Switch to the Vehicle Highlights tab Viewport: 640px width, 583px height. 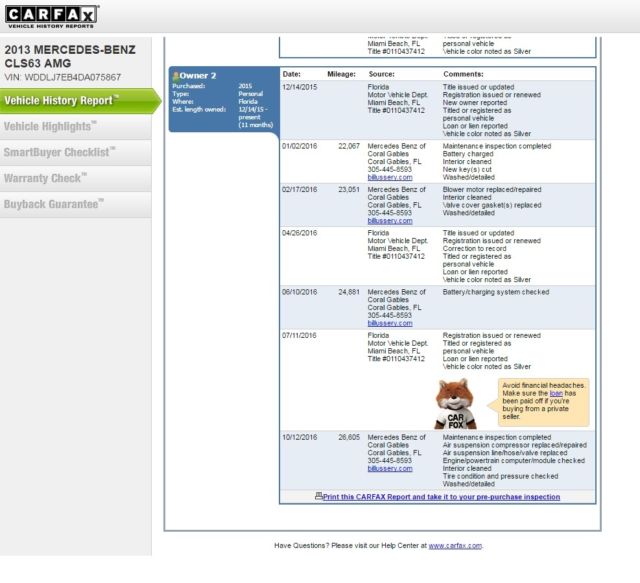(x=51, y=127)
